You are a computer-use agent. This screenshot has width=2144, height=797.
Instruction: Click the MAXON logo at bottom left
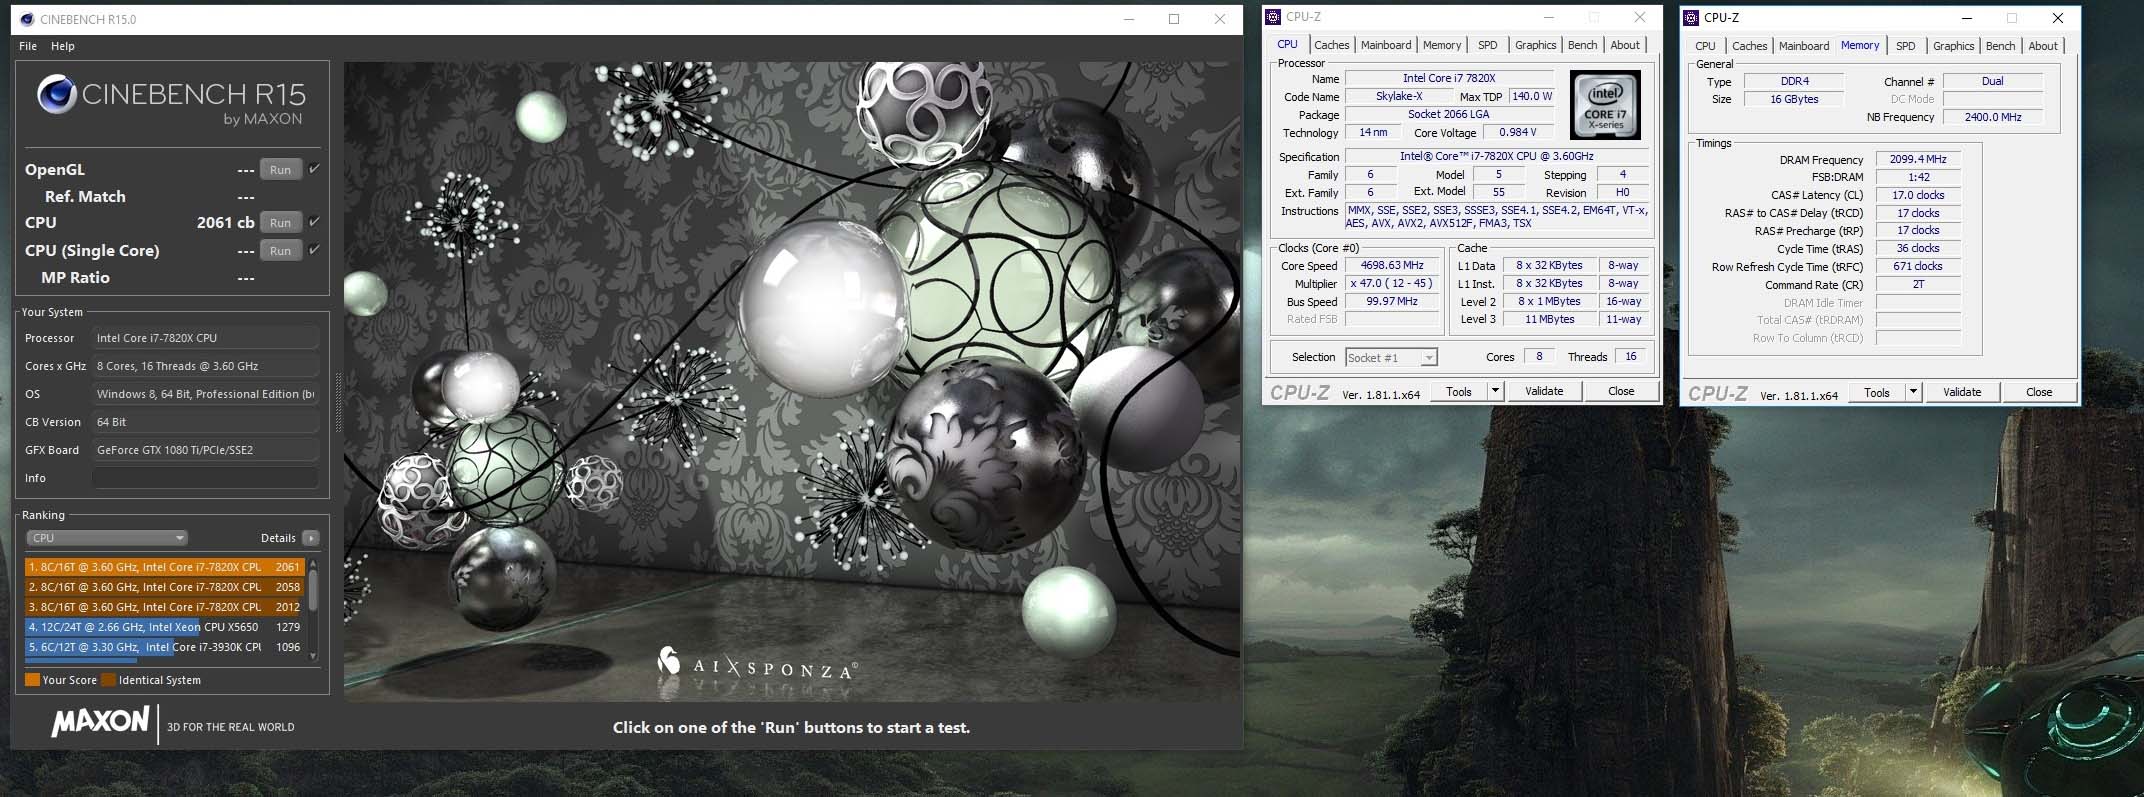100,722
